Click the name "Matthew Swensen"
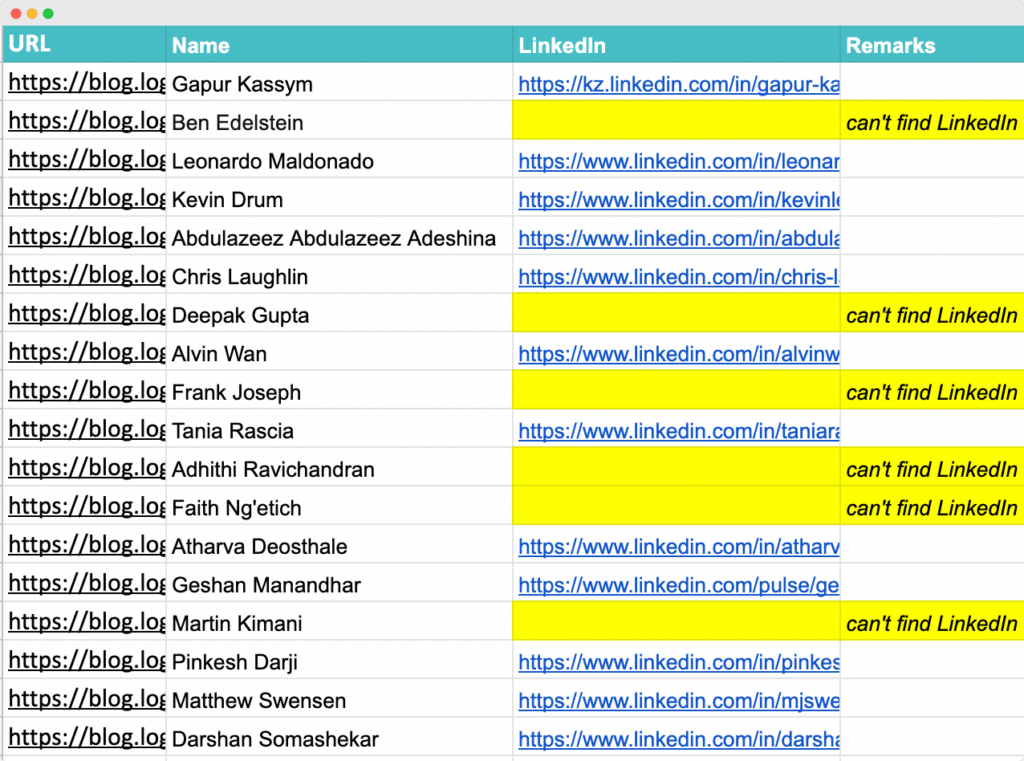Screen dimensions: 1024x761 coord(259,701)
